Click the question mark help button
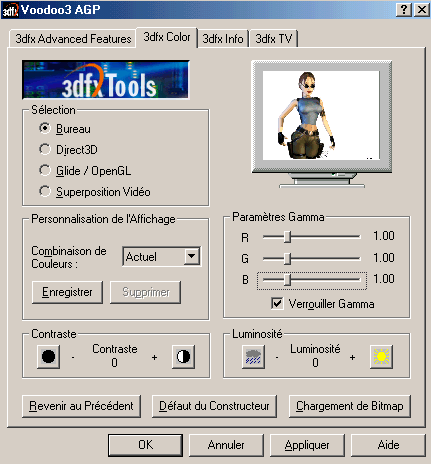Screen dimensions: 431x464 pyautogui.click(x=404, y=10)
